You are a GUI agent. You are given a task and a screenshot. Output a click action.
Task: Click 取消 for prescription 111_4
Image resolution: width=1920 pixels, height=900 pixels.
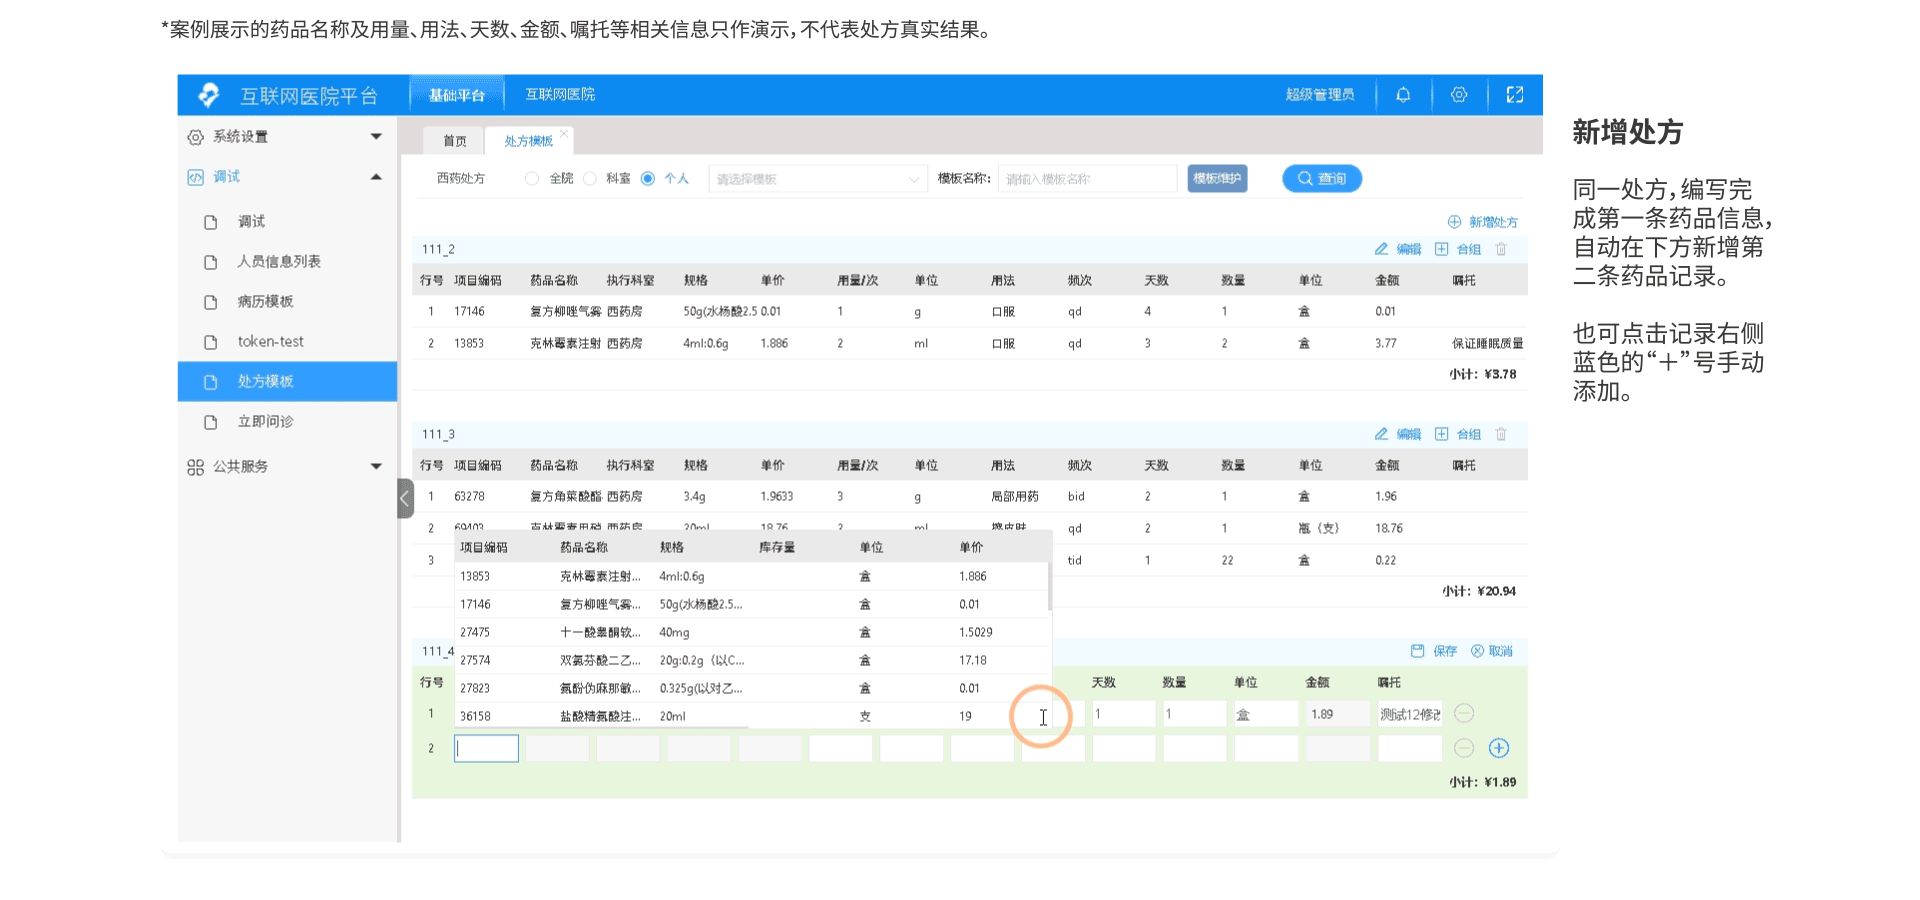(x=1492, y=651)
